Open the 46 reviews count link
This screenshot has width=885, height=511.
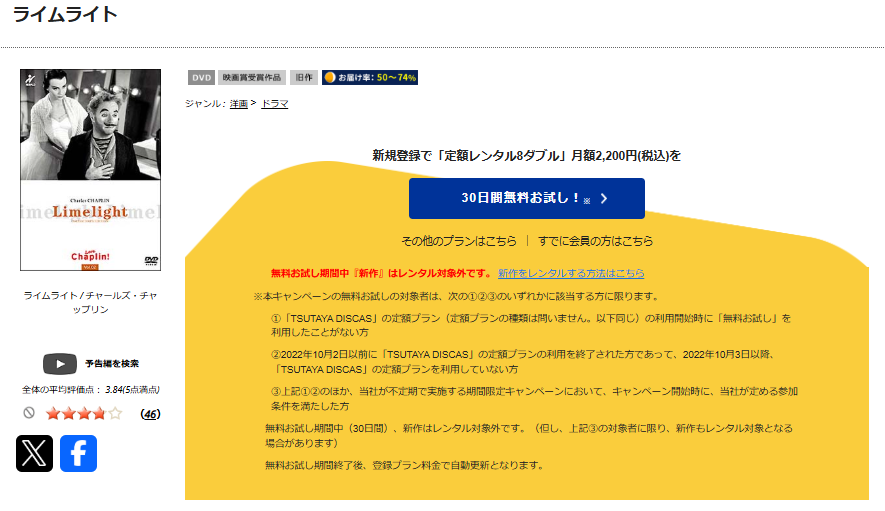click(x=150, y=414)
